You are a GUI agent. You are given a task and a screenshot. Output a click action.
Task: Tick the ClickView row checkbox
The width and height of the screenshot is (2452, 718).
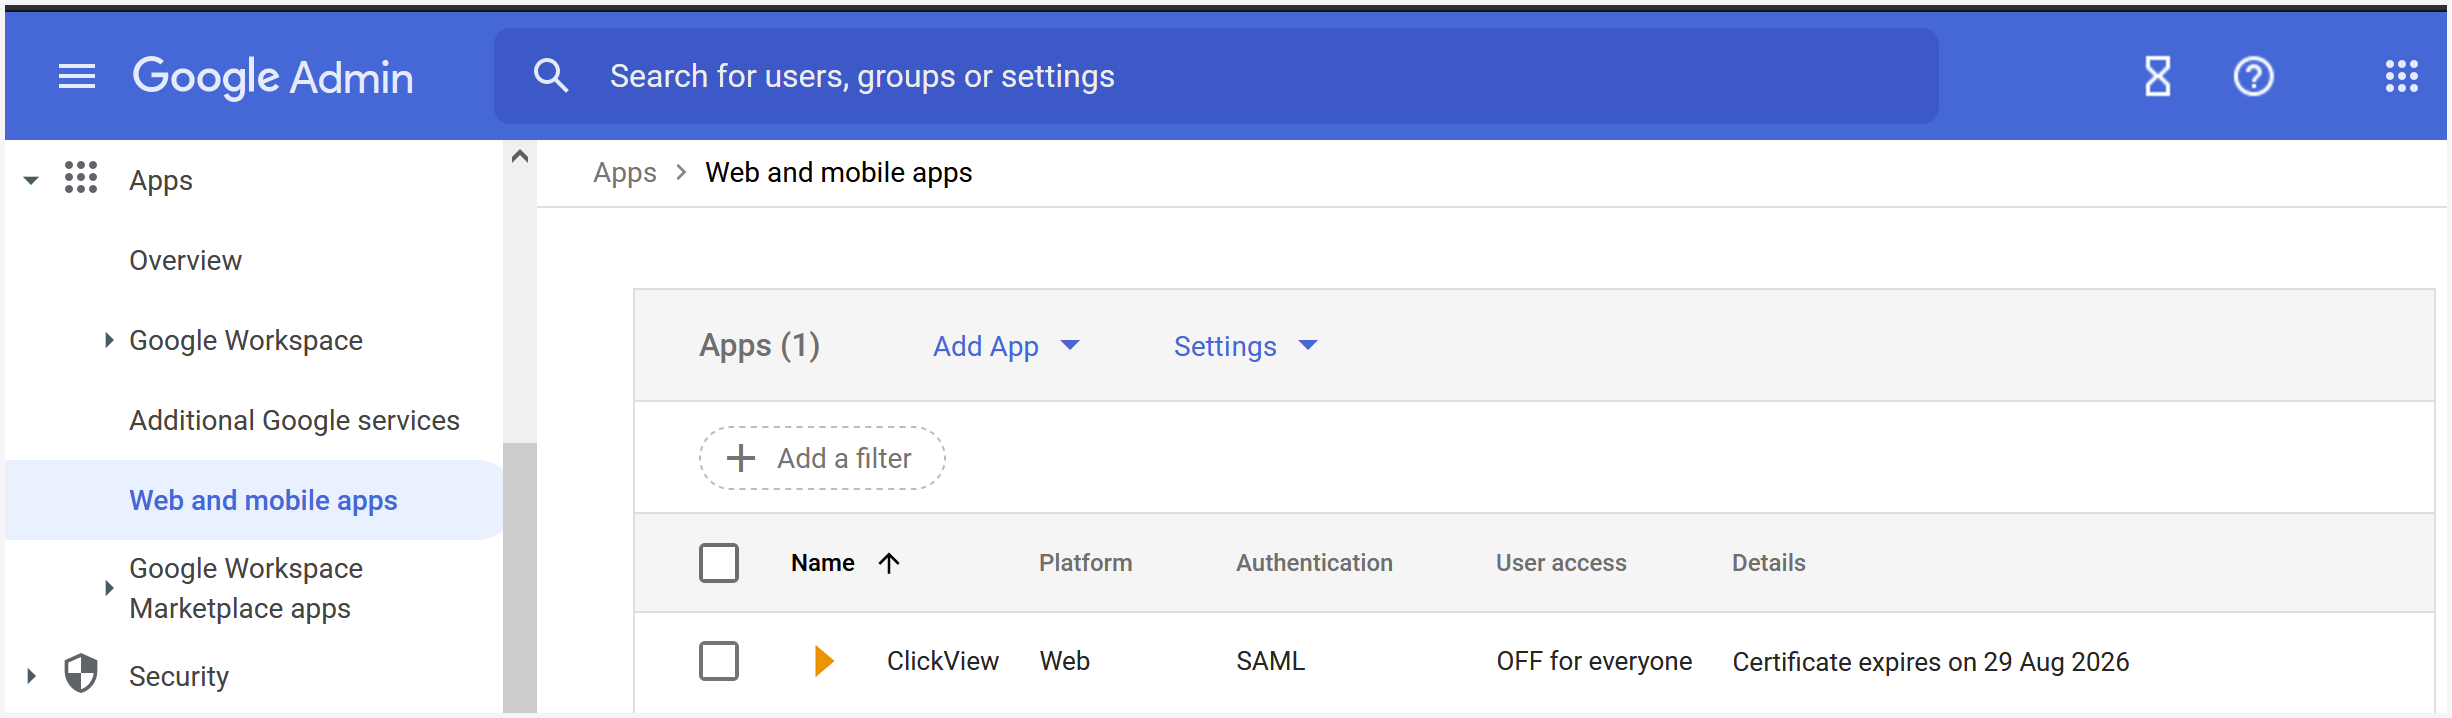[719, 661]
